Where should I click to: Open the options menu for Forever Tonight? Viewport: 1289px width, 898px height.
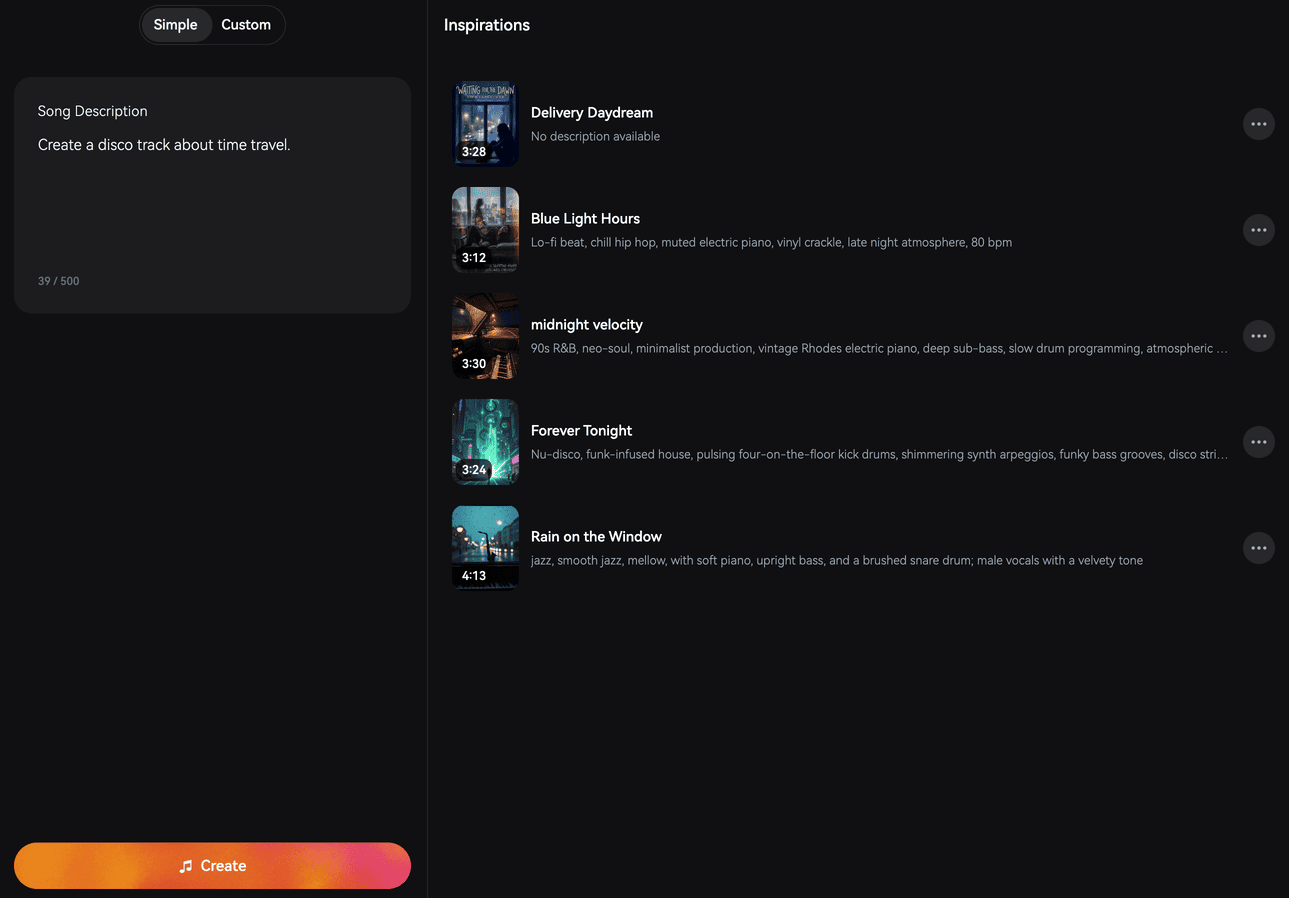pyautogui.click(x=1258, y=441)
